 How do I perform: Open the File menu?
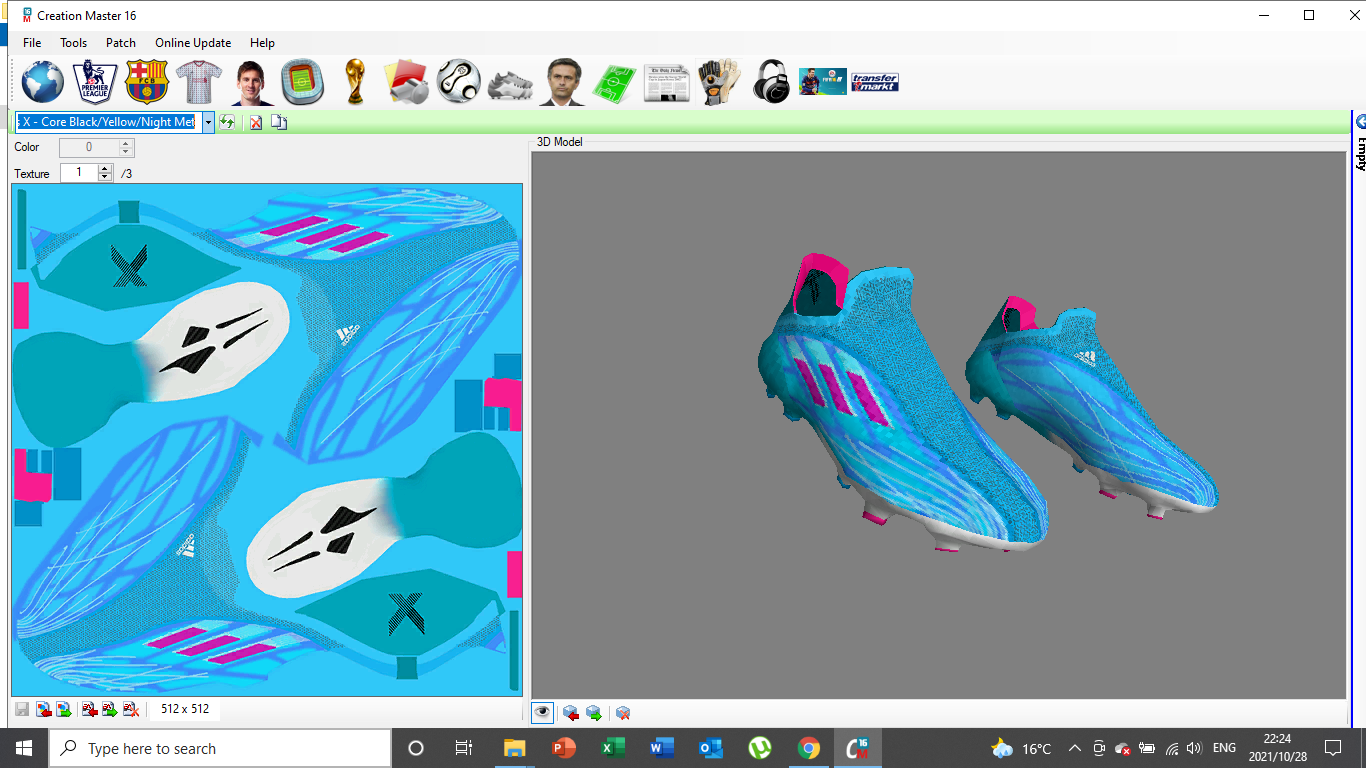pyautogui.click(x=32, y=43)
